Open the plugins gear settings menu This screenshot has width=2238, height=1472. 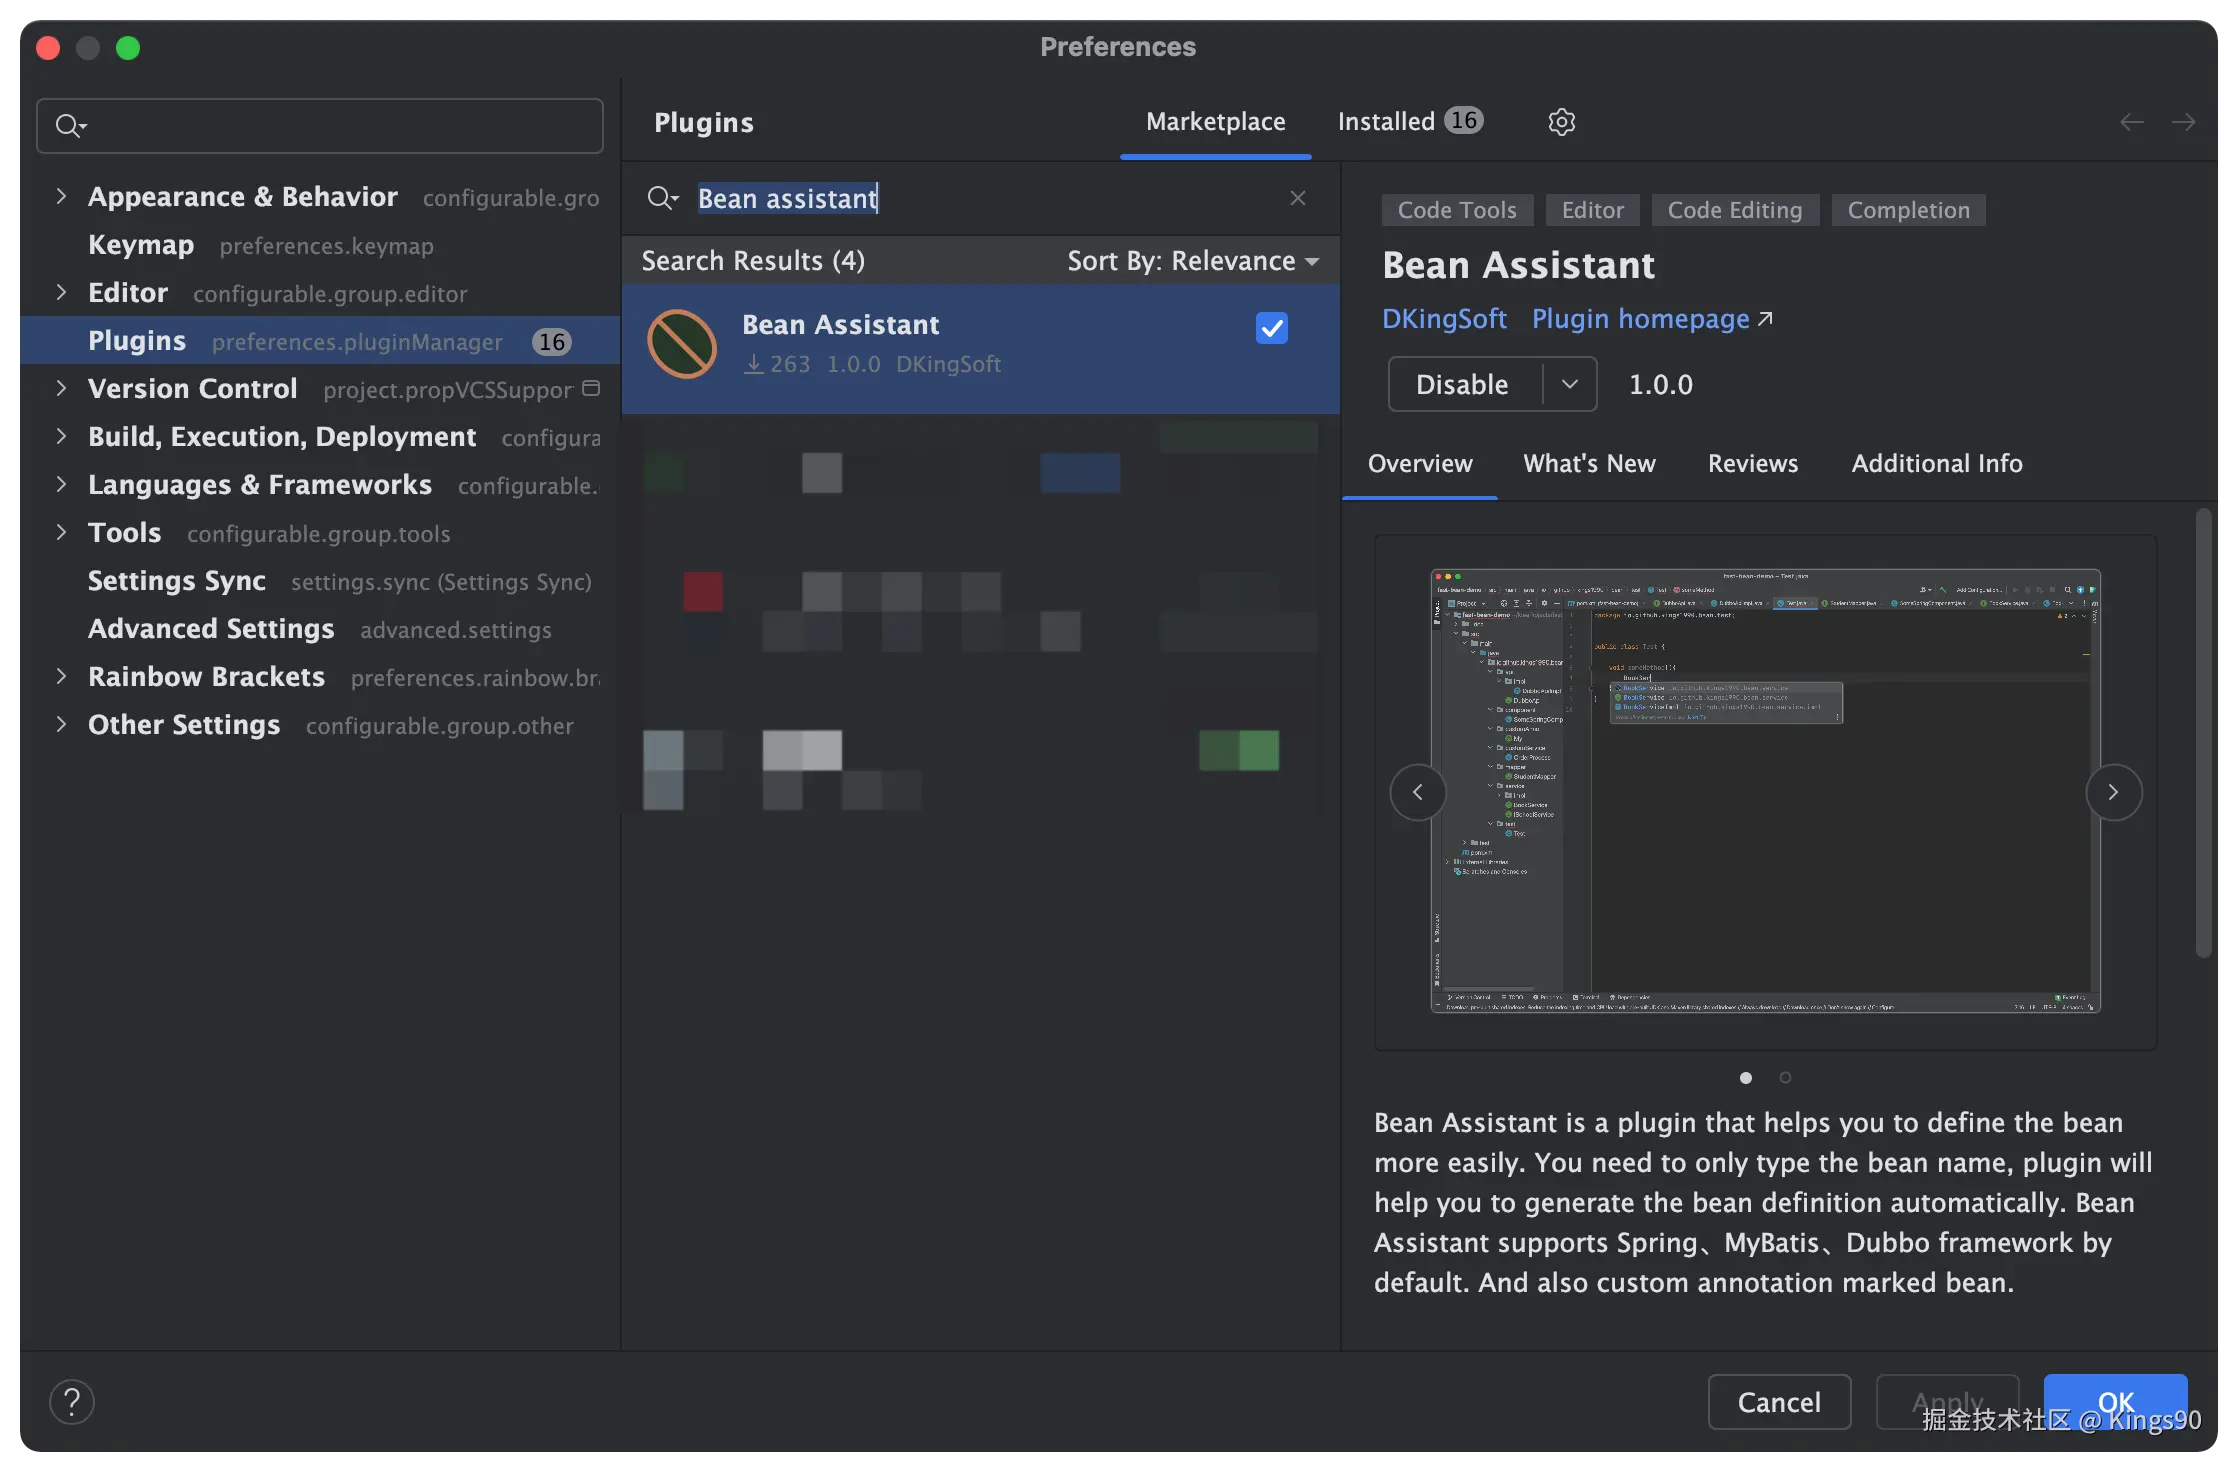[x=1561, y=122]
